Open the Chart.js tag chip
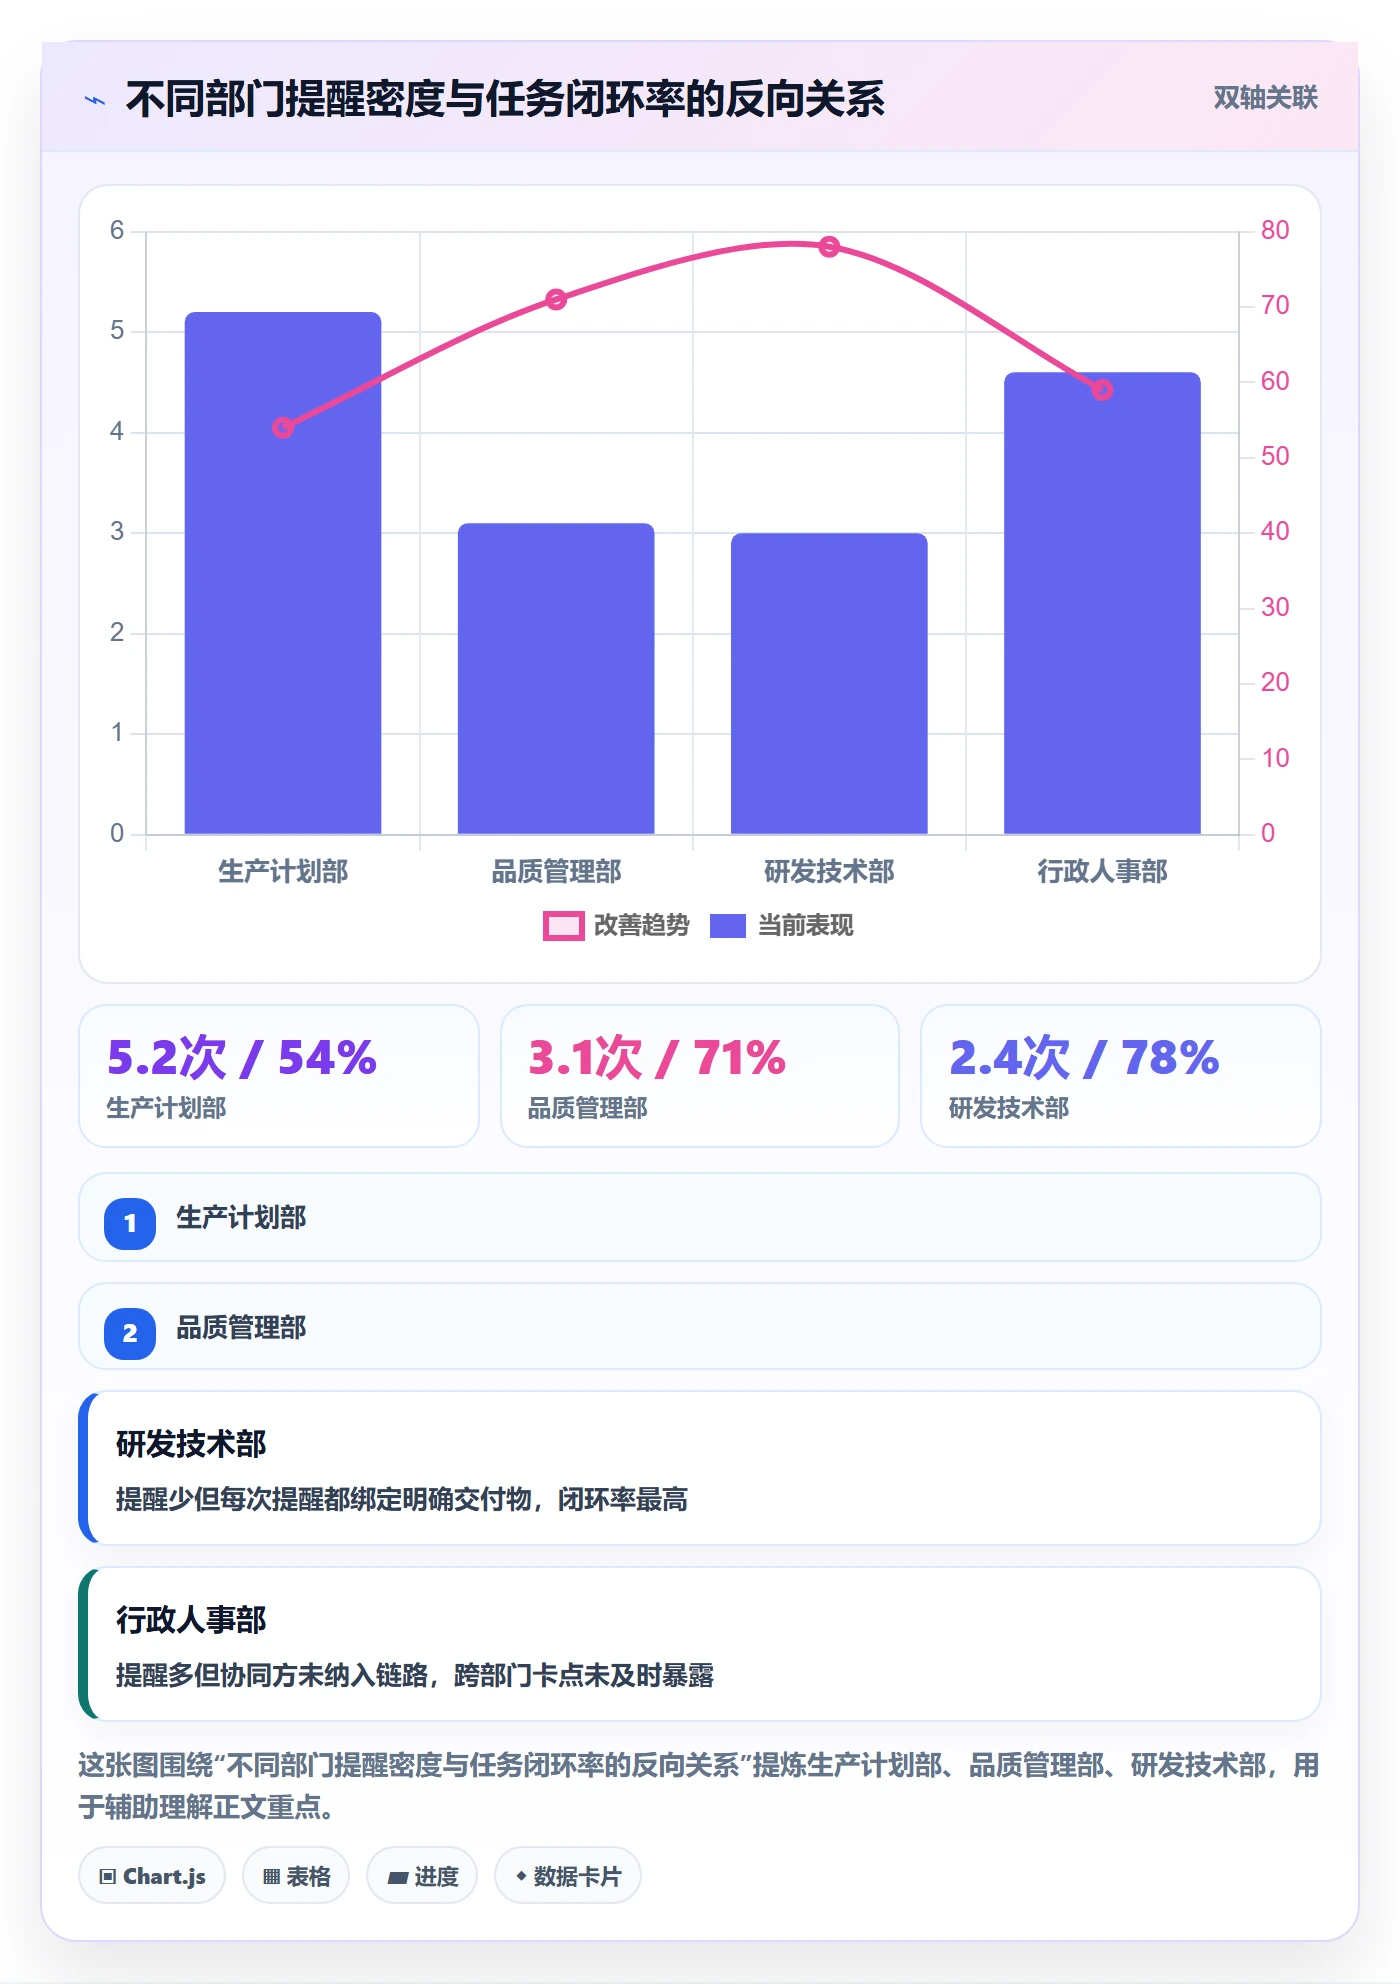The width and height of the screenshot is (1400, 1984). click(x=152, y=1876)
